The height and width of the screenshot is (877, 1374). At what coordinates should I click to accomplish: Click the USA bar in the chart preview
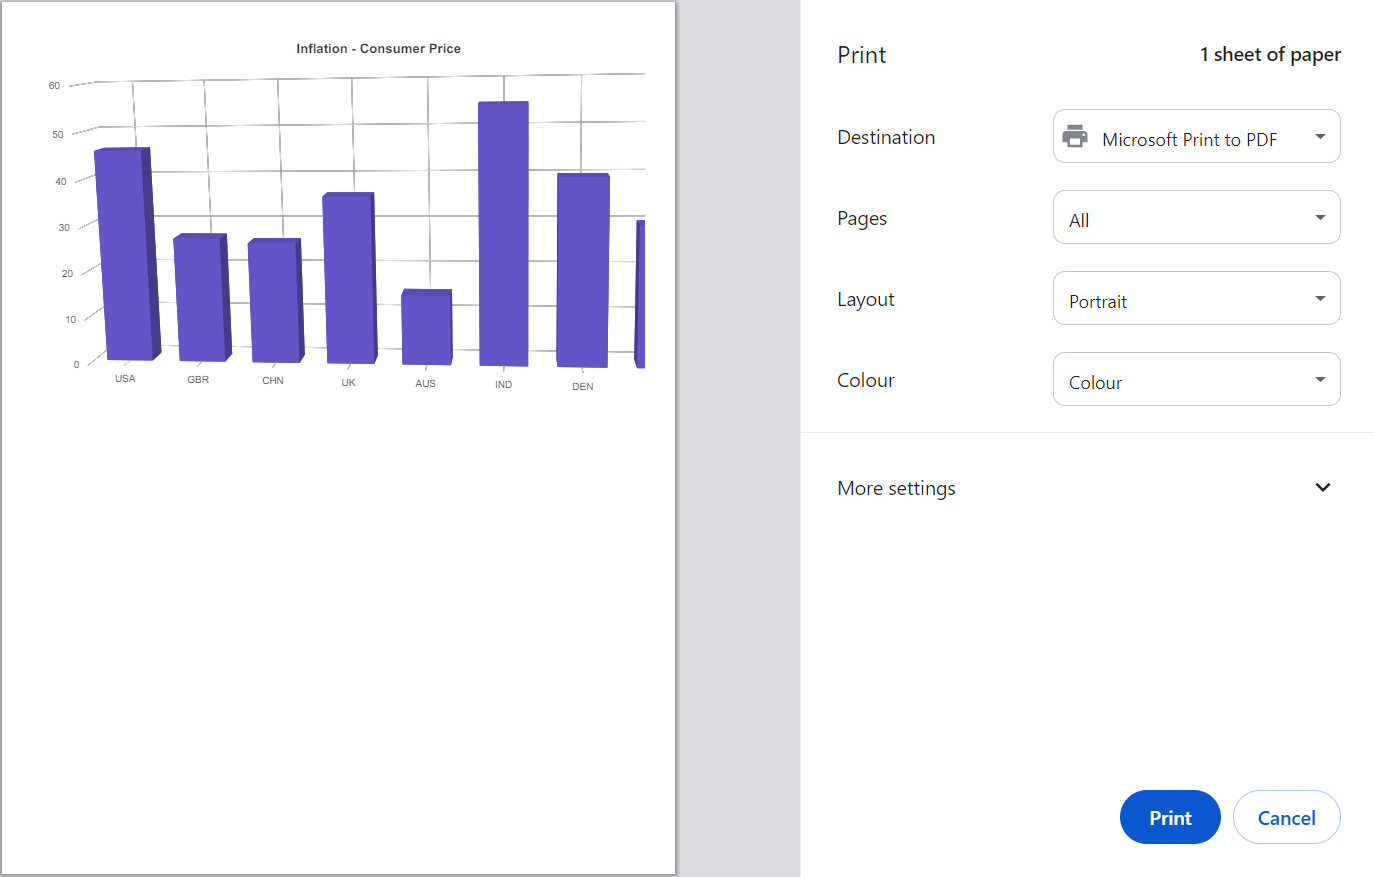pos(127,254)
